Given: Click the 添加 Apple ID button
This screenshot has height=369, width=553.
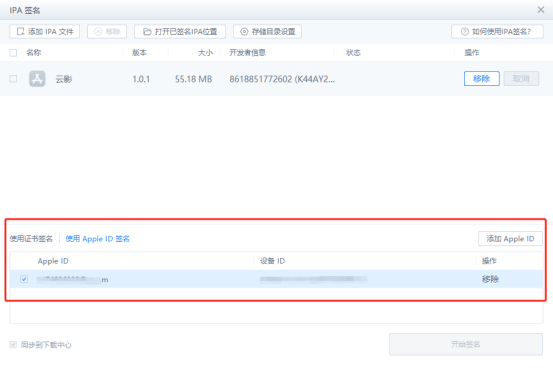Looking at the screenshot, I should [510, 239].
